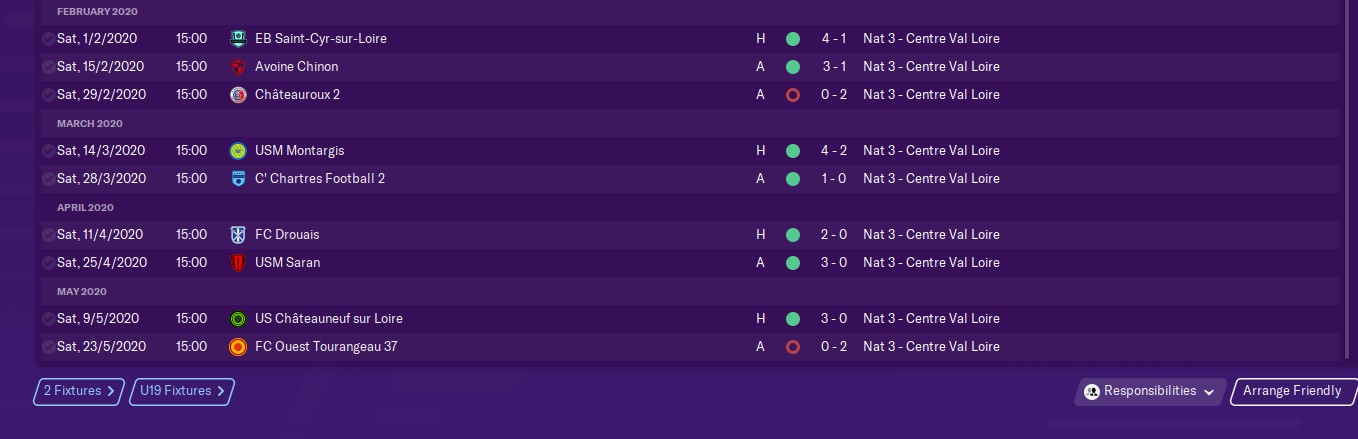The image size is (1358, 439).
Task: Click the C' Chartres Football 2 badge
Action: [x=238, y=179]
